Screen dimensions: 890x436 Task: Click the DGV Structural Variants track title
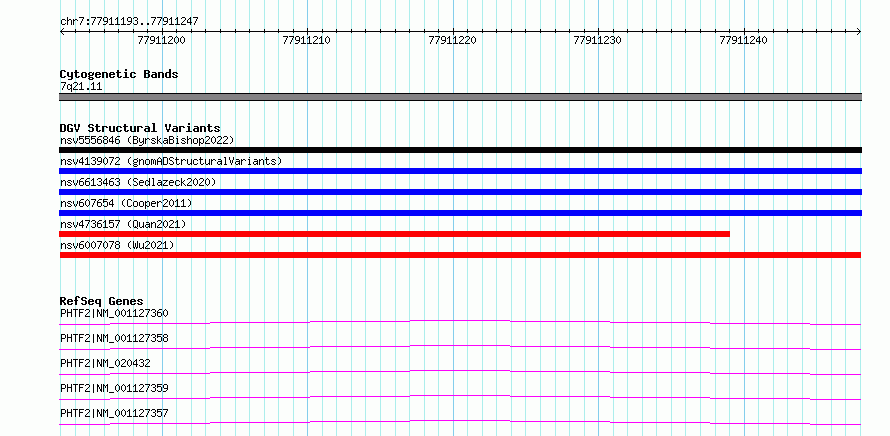[140, 128]
